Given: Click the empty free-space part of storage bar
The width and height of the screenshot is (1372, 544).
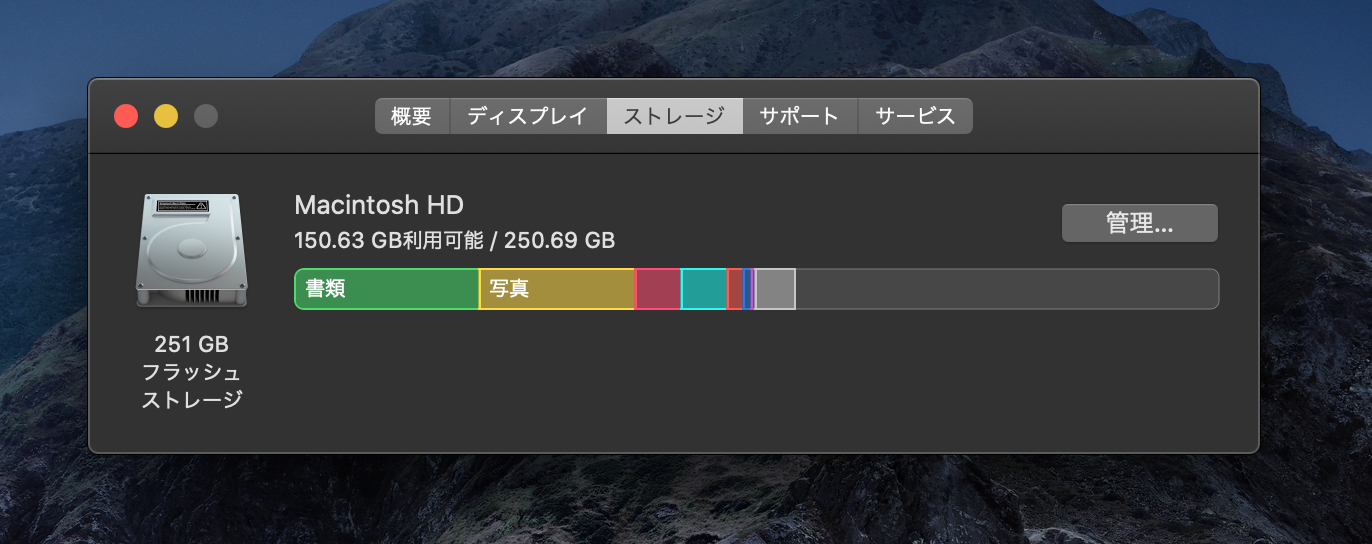Looking at the screenshot, I should (x=1005, y=289).
